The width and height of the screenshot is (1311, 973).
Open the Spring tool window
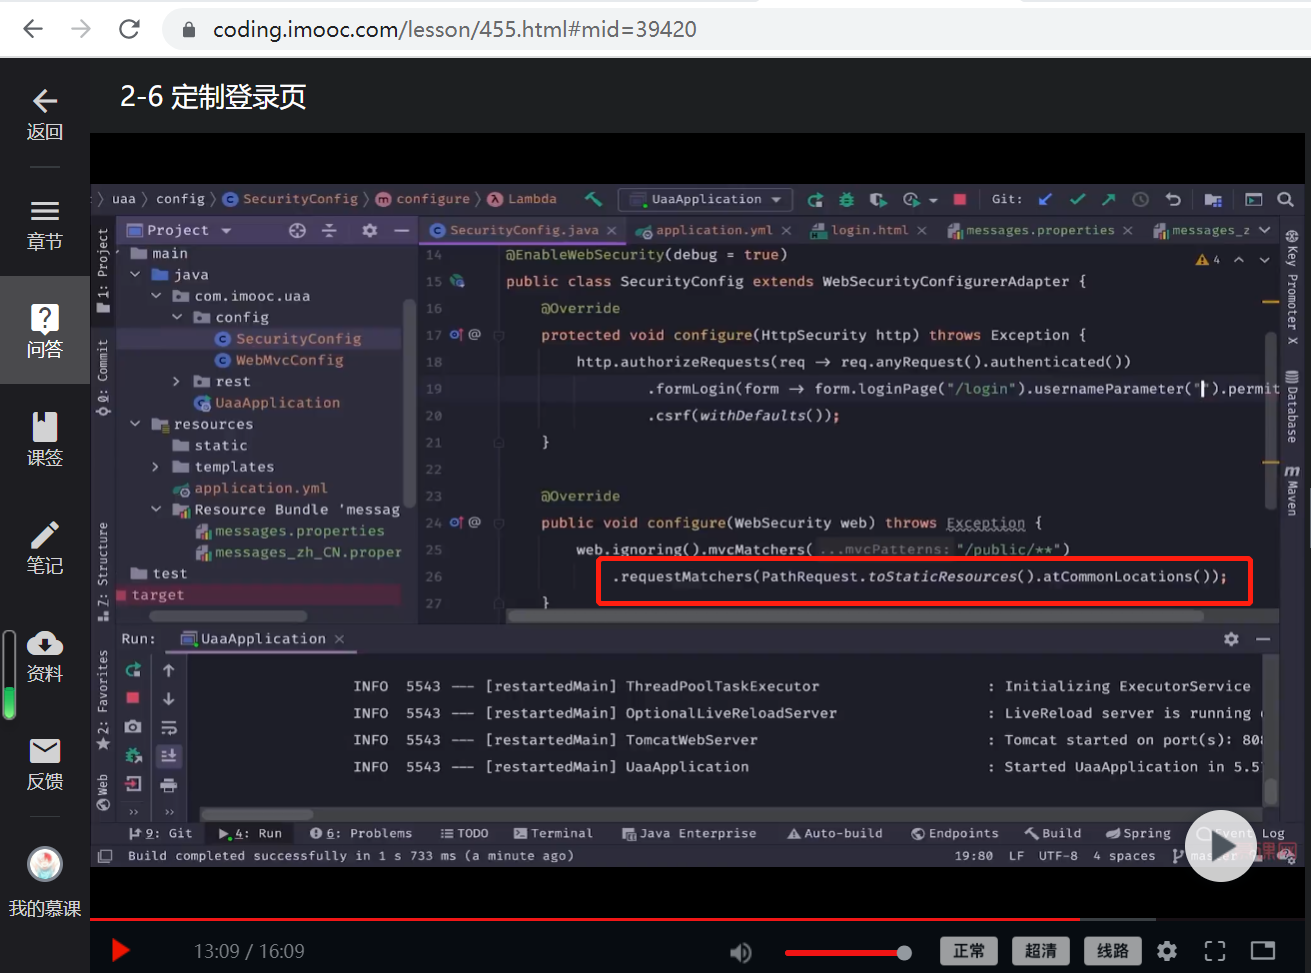click(x=1138, y=833)
